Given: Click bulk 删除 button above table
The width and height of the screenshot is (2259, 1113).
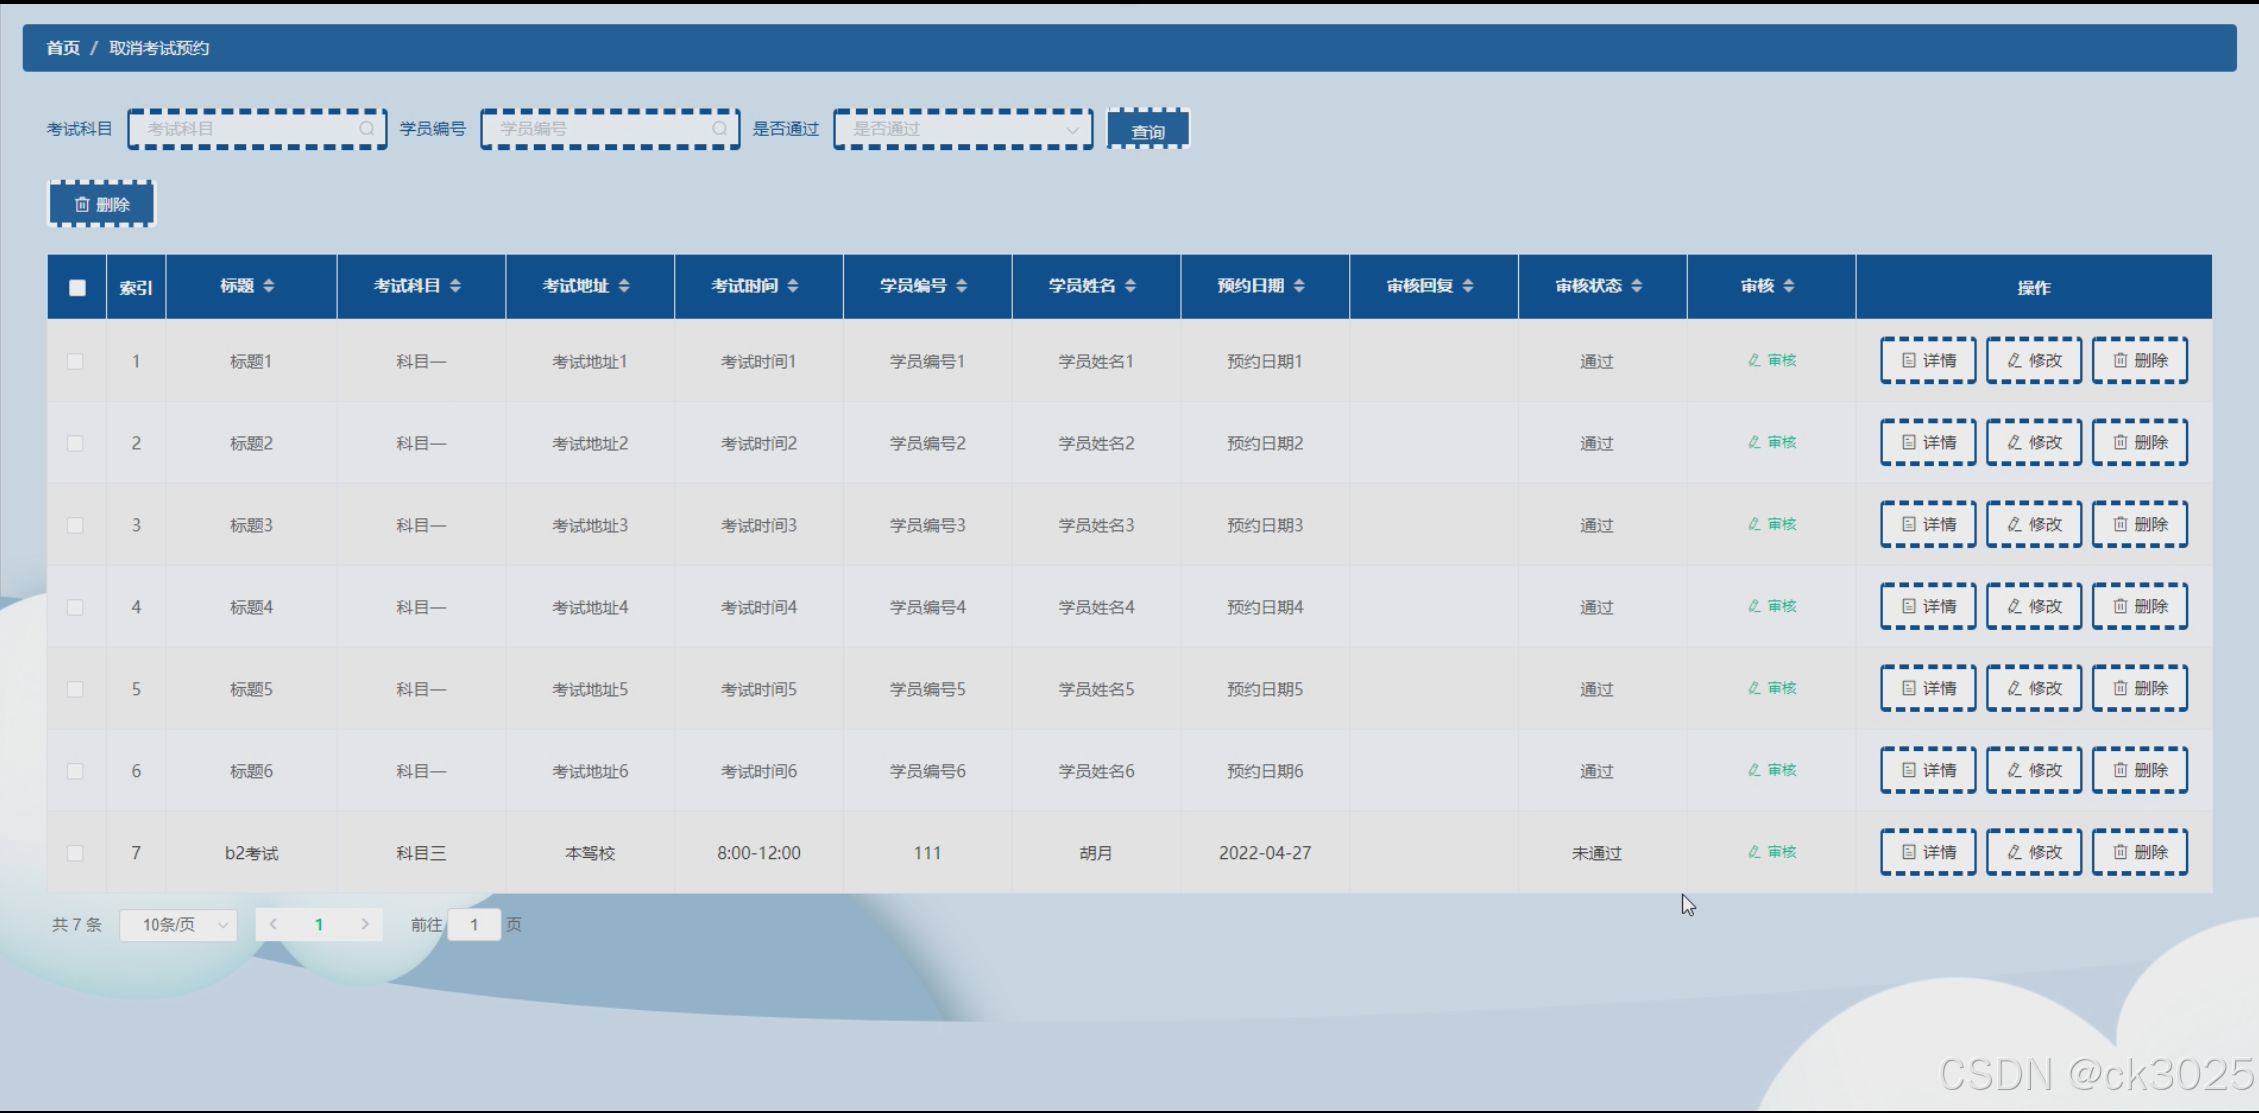Looking at the screenshot, I should [102, 204].
